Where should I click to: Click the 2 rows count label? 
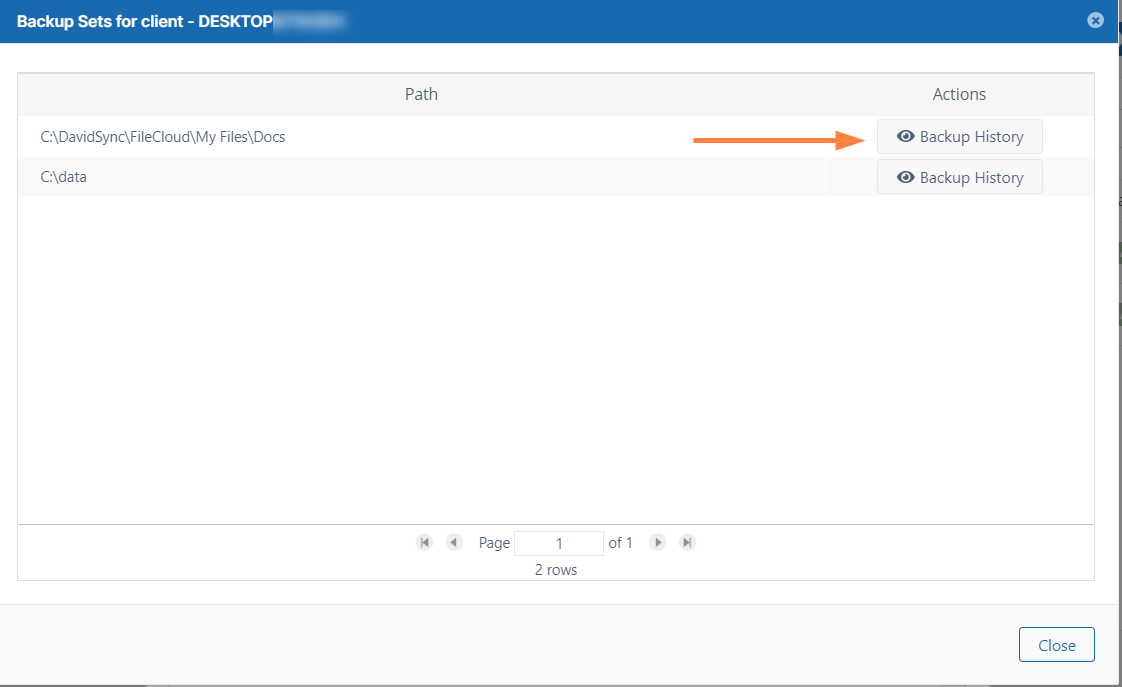coord(554,569)
